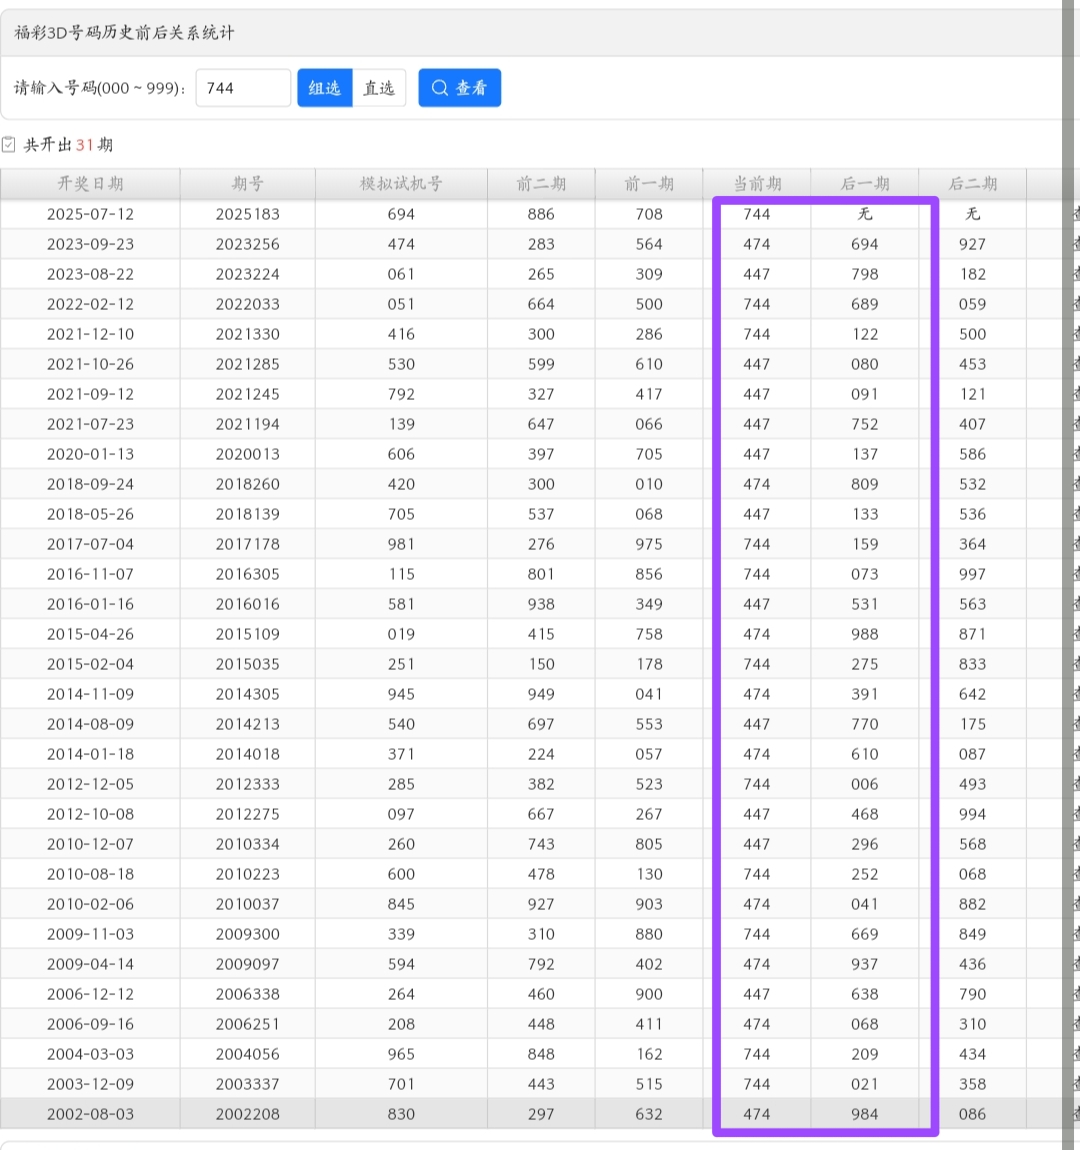The image size is (1080, 1150).
Task: Click the 福彩3D号码历史前后关系统计 panel title
Action: [125, 33]
